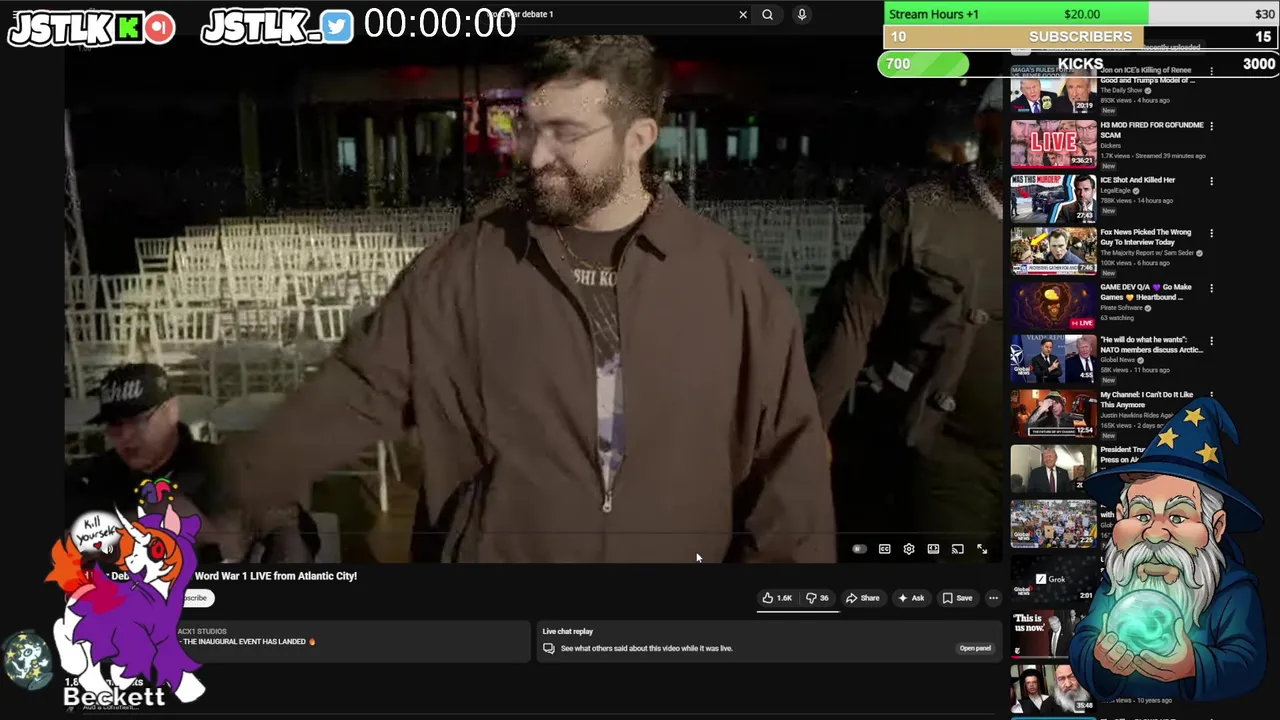This screenshot has width=1280, height=720.
Task: Click the live chat replay icon
Action: (548, 648)
